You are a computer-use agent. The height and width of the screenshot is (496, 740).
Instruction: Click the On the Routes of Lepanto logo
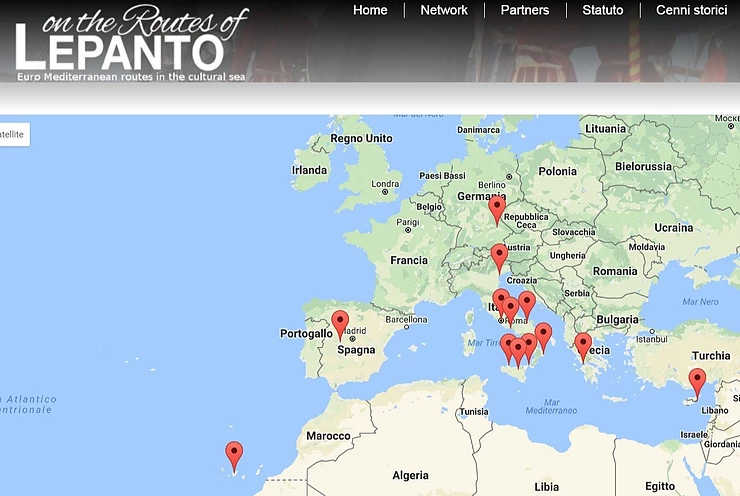coord(131,43)
